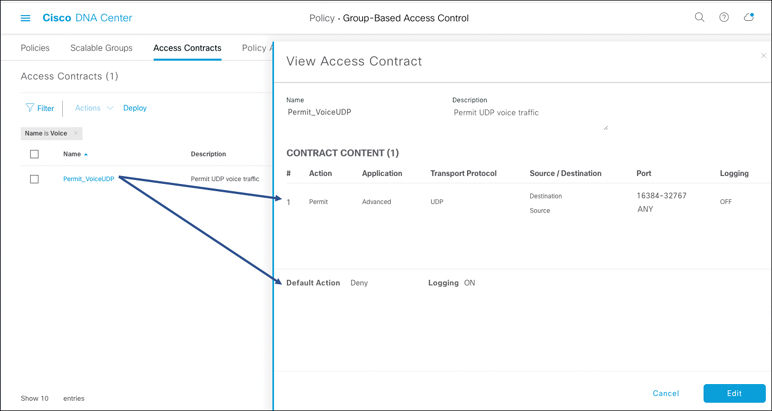The width and height of the screenshot is (772, 411).
Task: Toggle the select-all header checkbox
Action: [34, 154]
